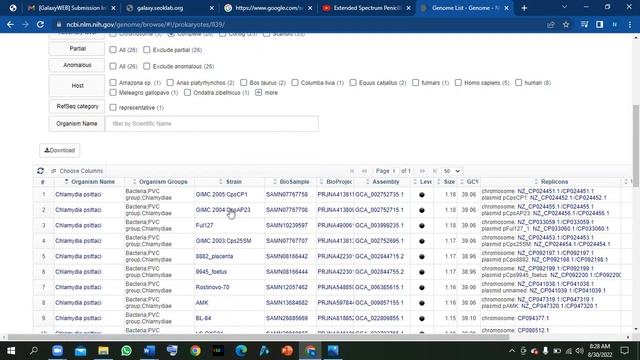Sort table by BioProject column
This screenshot has height=360, width=640.
(339, 182)
